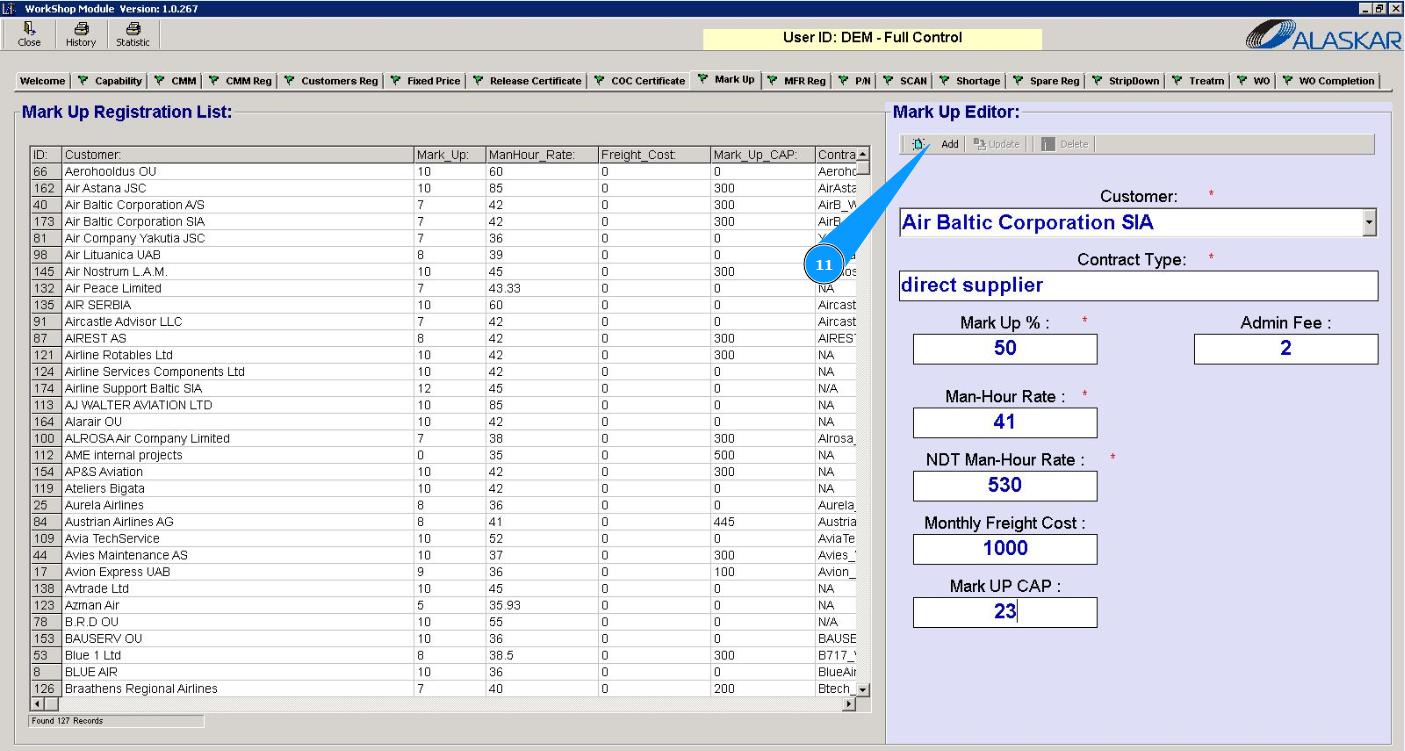The height and width of the screenshot is (751, 1405).
Task: Click the 43.33 man-hour rate cell
Action: pyautogui.click(x=542, y=288)
